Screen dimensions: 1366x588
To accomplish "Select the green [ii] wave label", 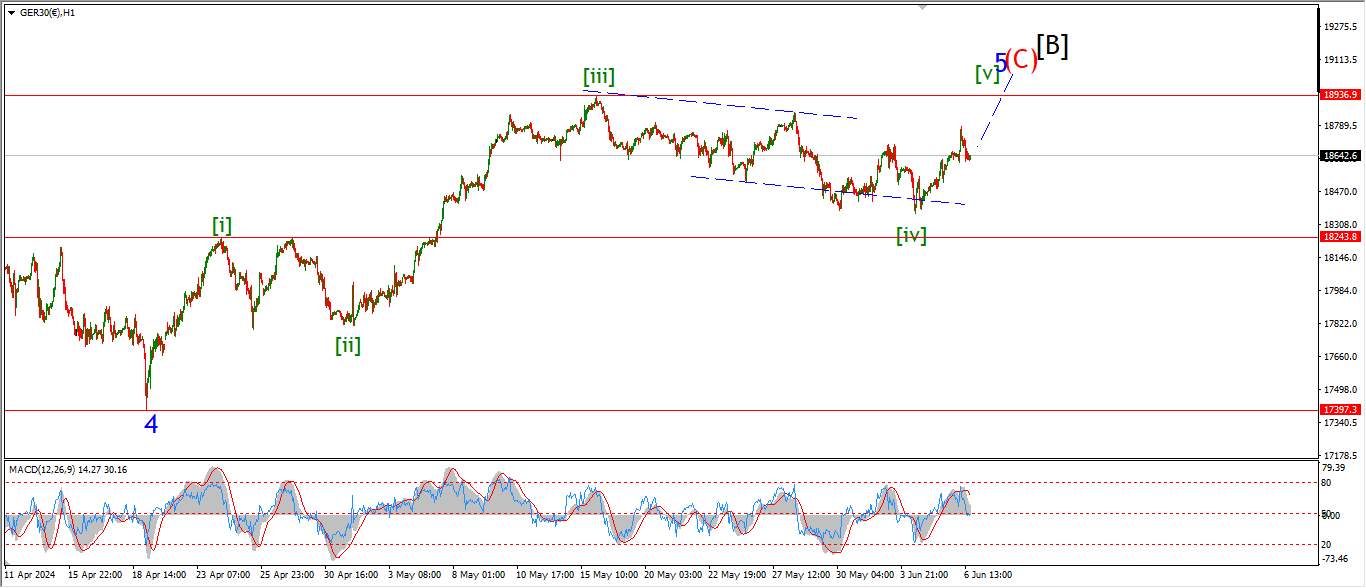I will click(x=347, y=346).
